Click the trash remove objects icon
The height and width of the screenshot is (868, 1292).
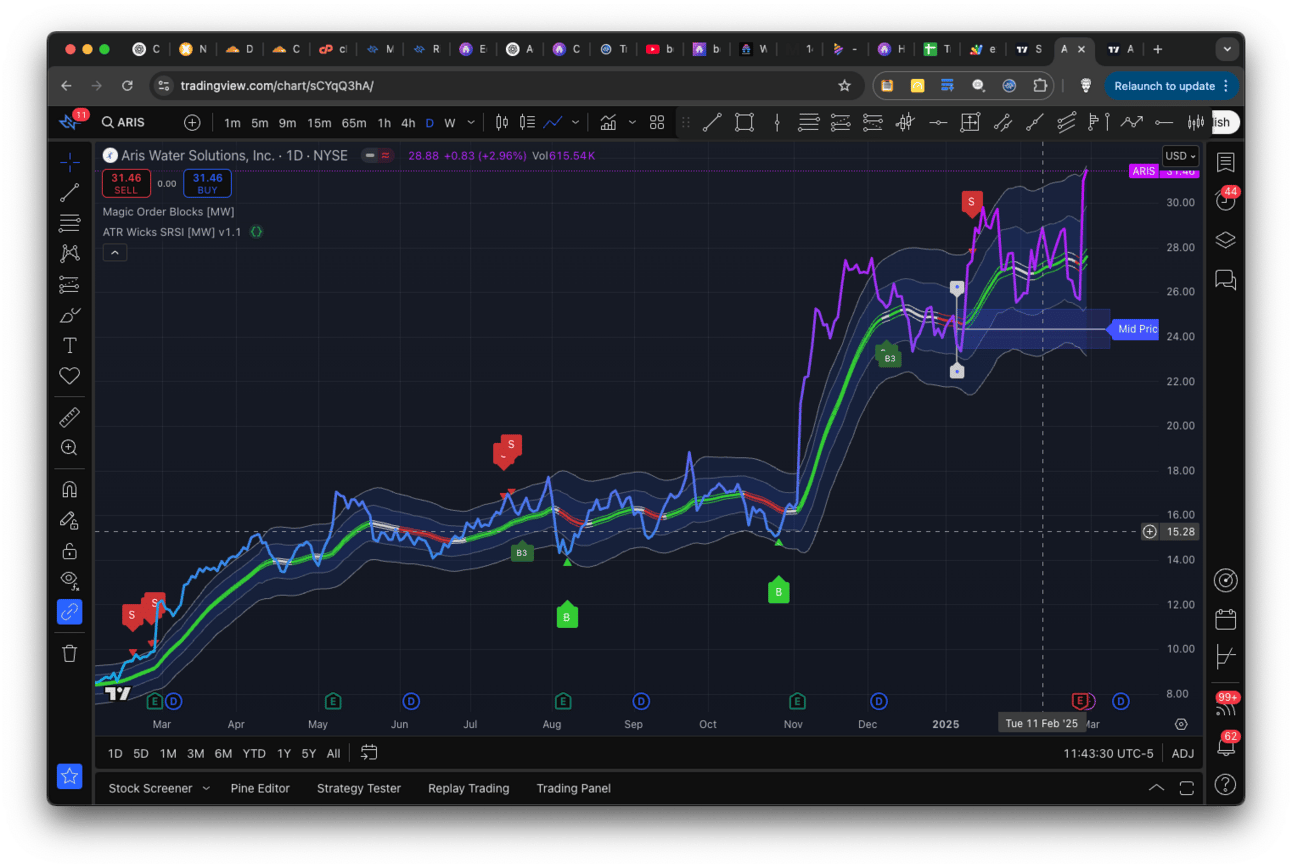pos(69,653)
